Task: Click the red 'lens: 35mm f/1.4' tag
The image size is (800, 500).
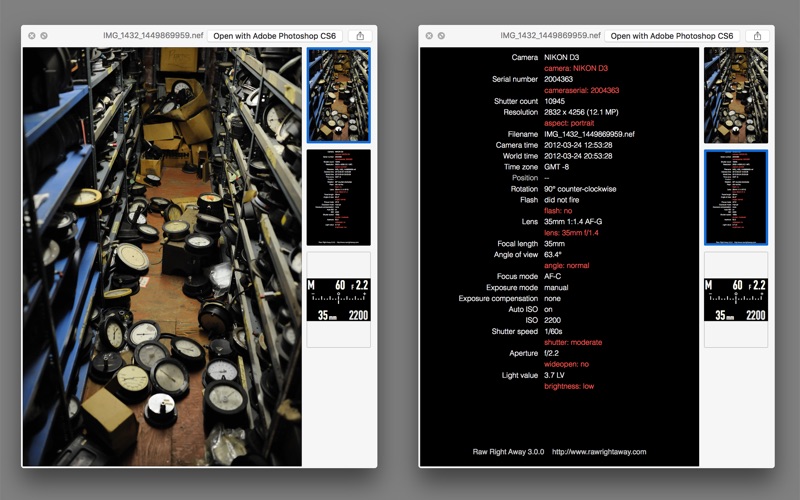Action: click(x=571, y=233)
